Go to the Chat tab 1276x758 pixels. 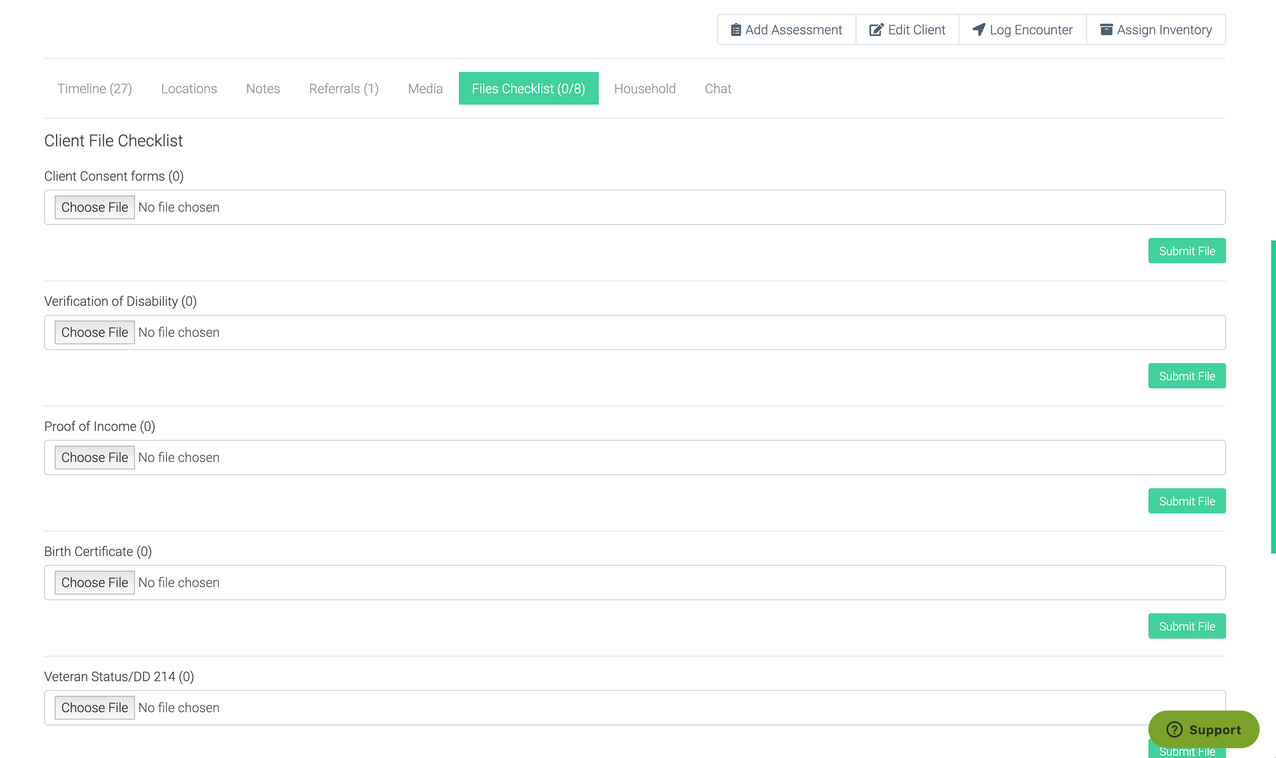coord(718,89)
